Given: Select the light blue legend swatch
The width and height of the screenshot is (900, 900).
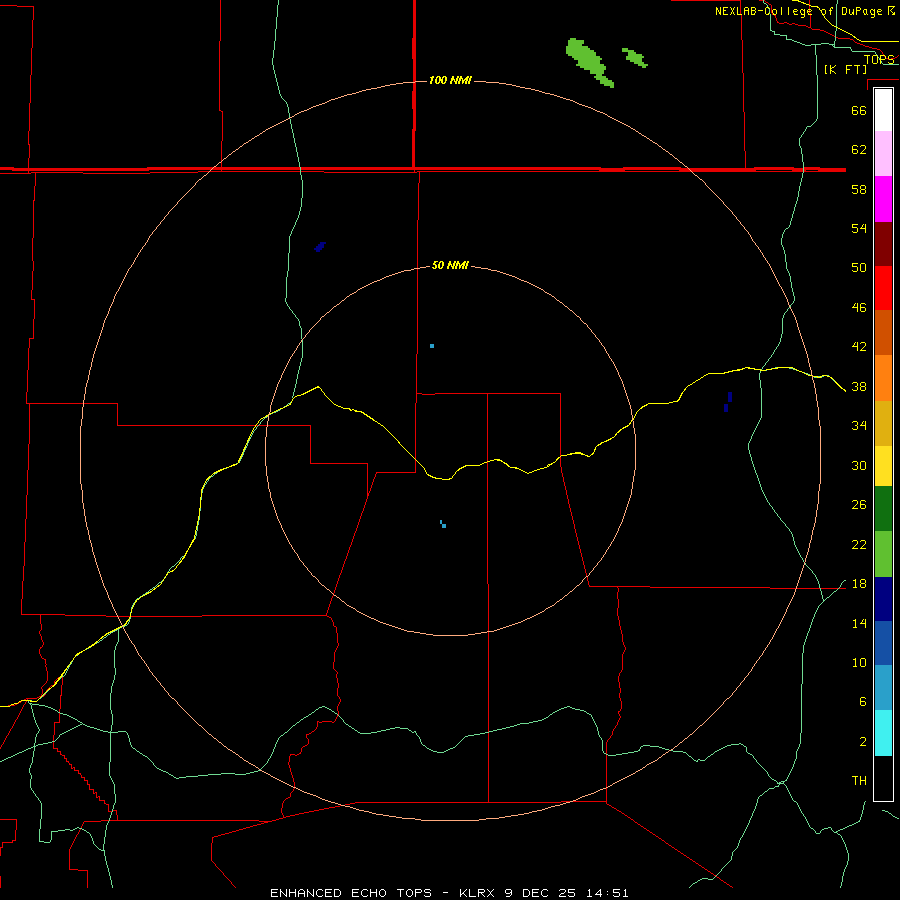Looking at the screenshot, I should 883,688.
